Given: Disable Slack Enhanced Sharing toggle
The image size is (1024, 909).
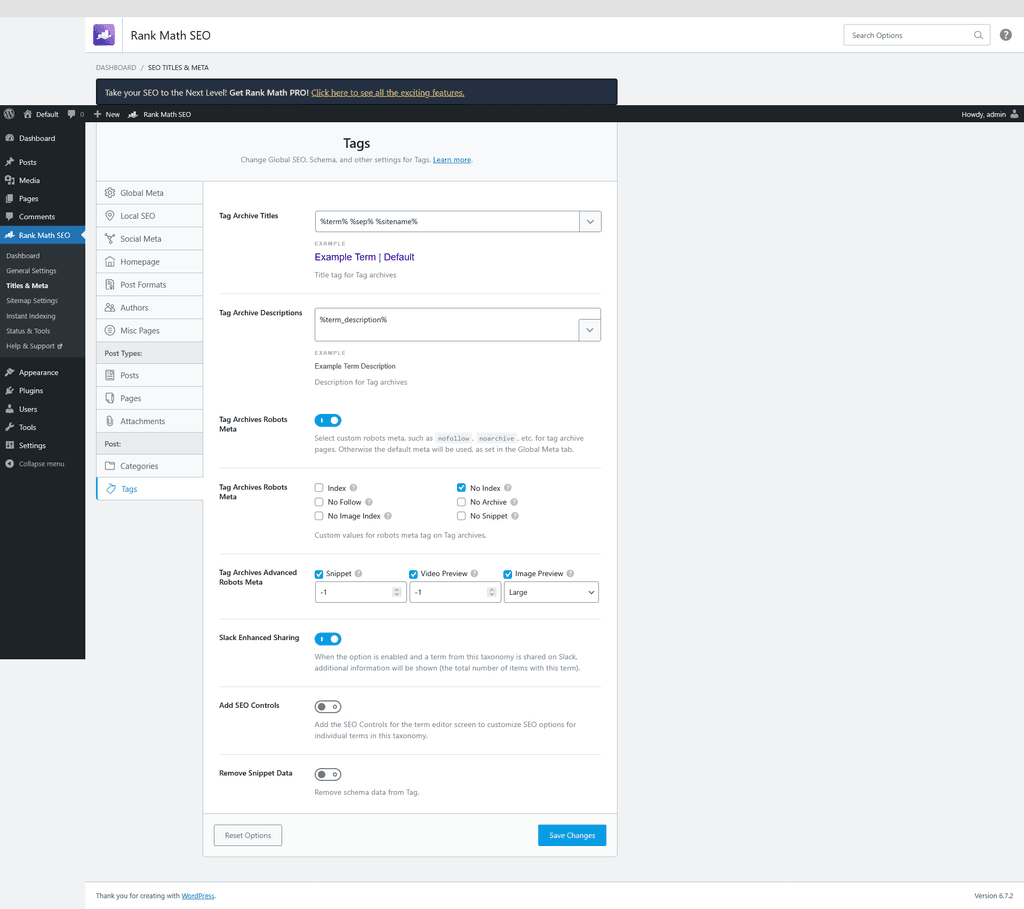Looking at the screenshot, I should click(x=328, y=638).
